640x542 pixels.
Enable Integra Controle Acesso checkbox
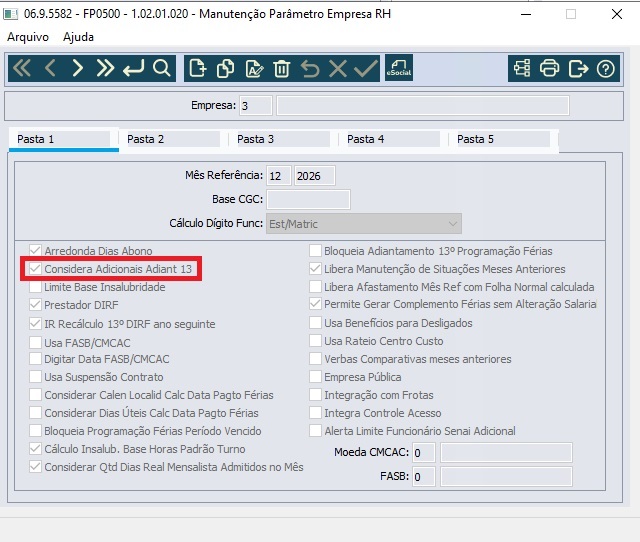click(x=315, y=413)
